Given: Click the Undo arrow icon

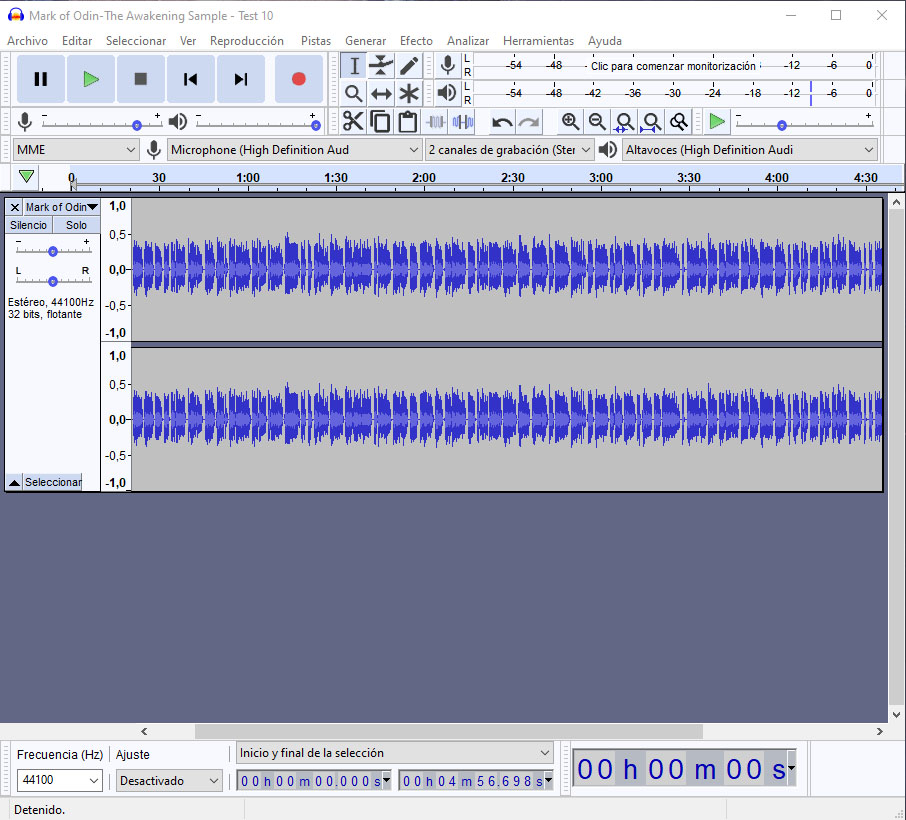Looking at the screenshot, I should tap(502, 122).
